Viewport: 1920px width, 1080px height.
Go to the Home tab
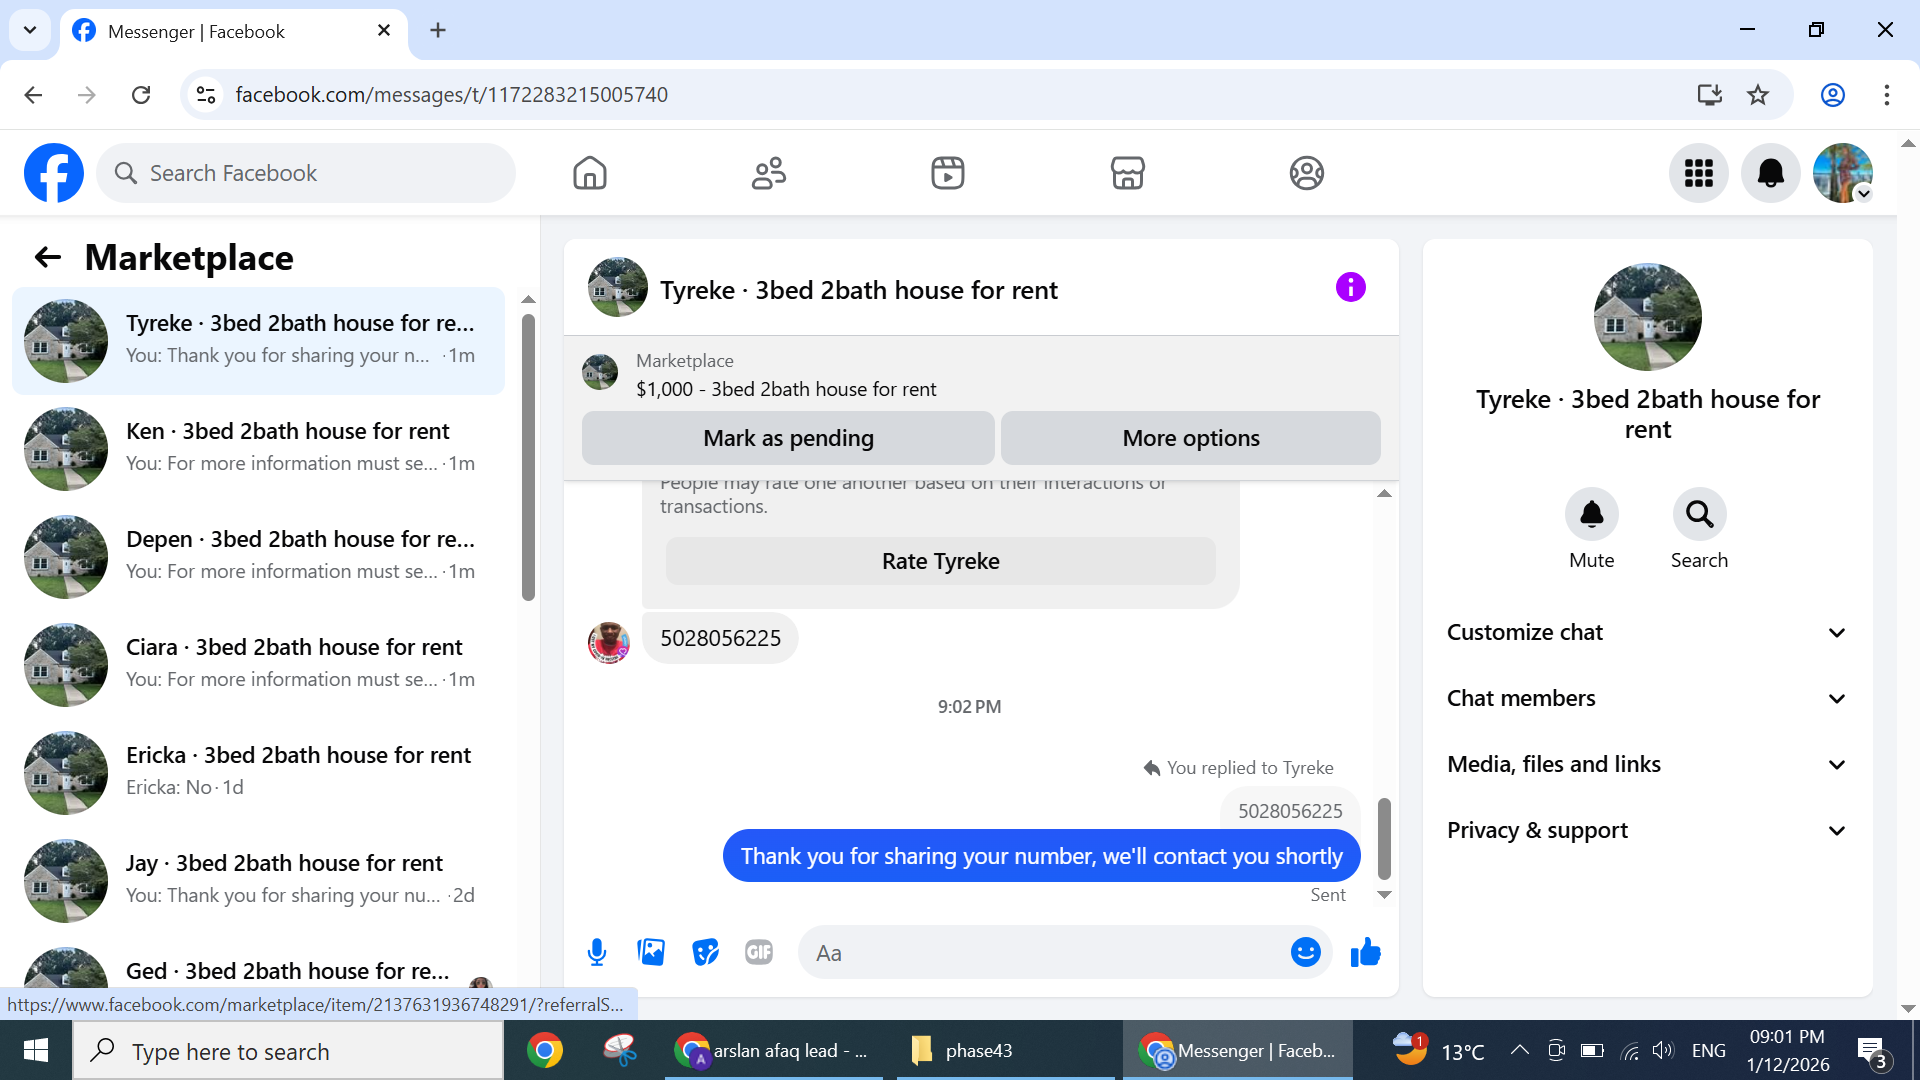[590, 174]
